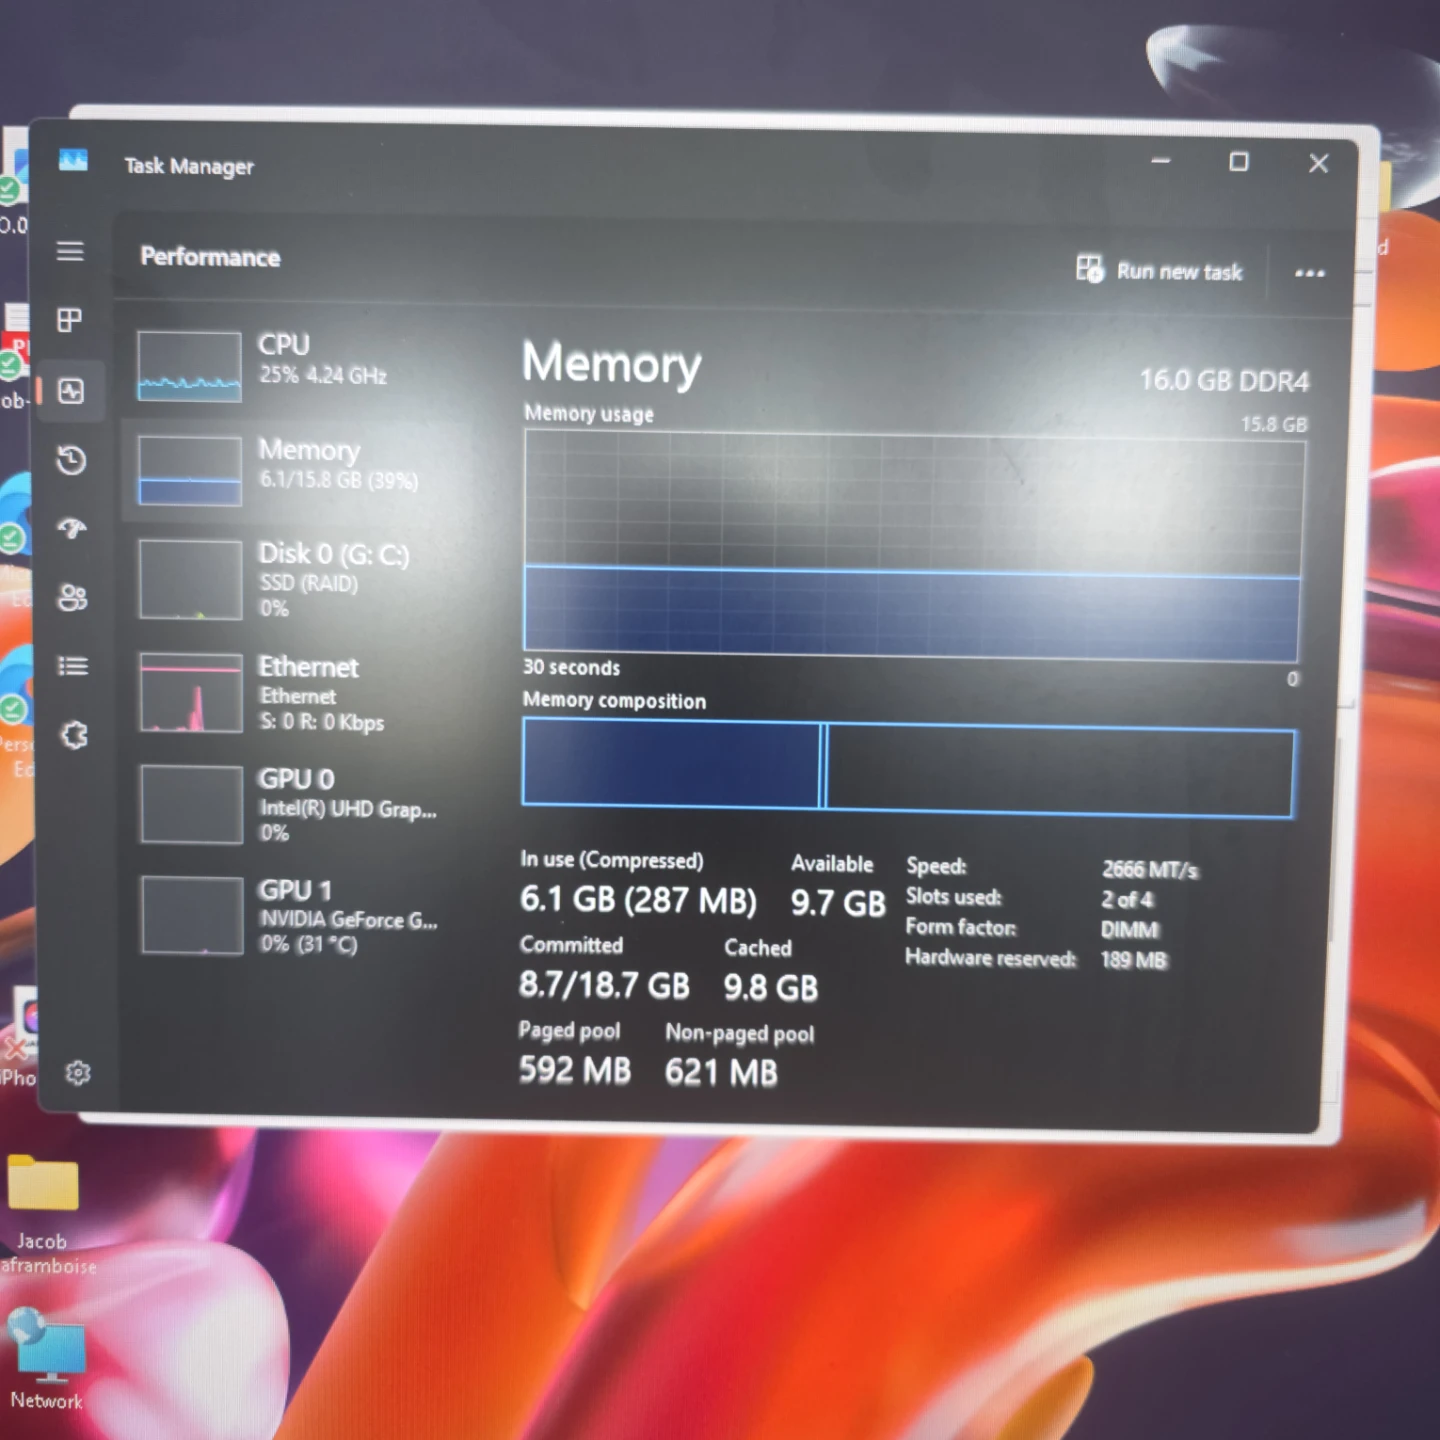Click the Form factor DIMM value
1440x1440 pixels.
(x=1130, y=930)
